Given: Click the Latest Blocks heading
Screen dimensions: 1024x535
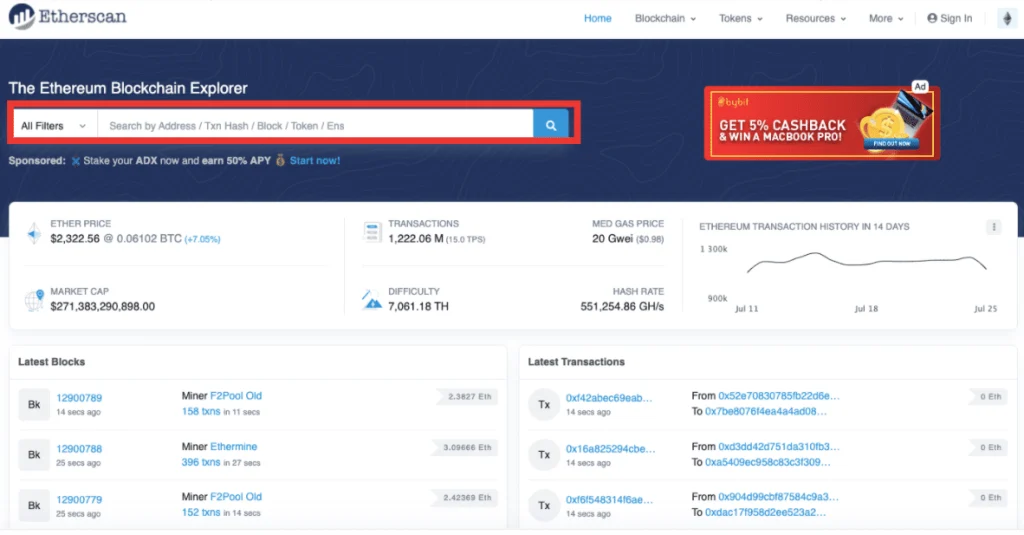Looking at the screenshot, I should pyautogui.click(x=52, y=362).
